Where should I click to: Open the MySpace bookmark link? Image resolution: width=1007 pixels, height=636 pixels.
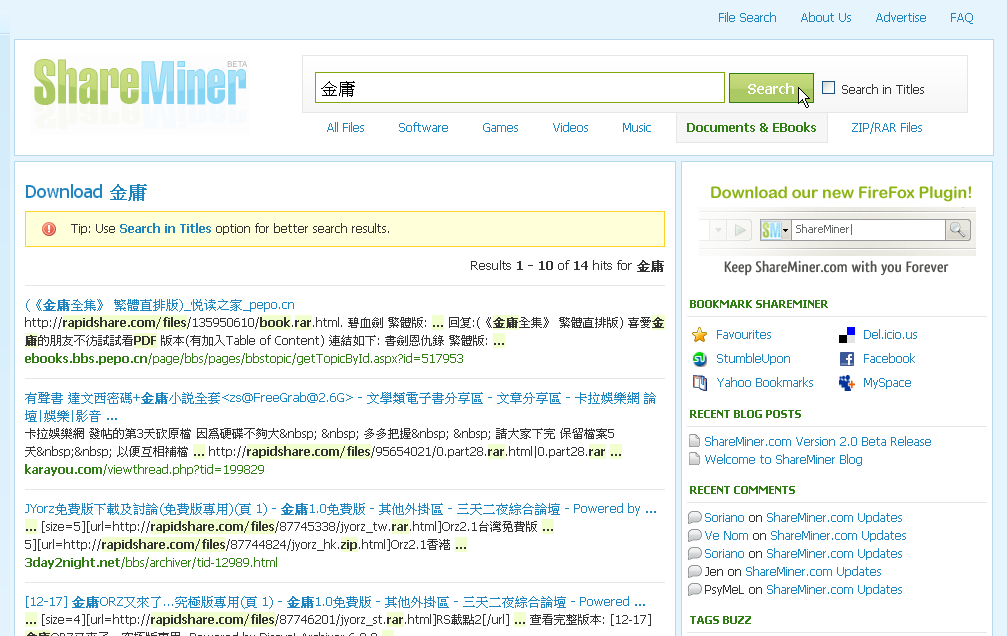[887, 383]
